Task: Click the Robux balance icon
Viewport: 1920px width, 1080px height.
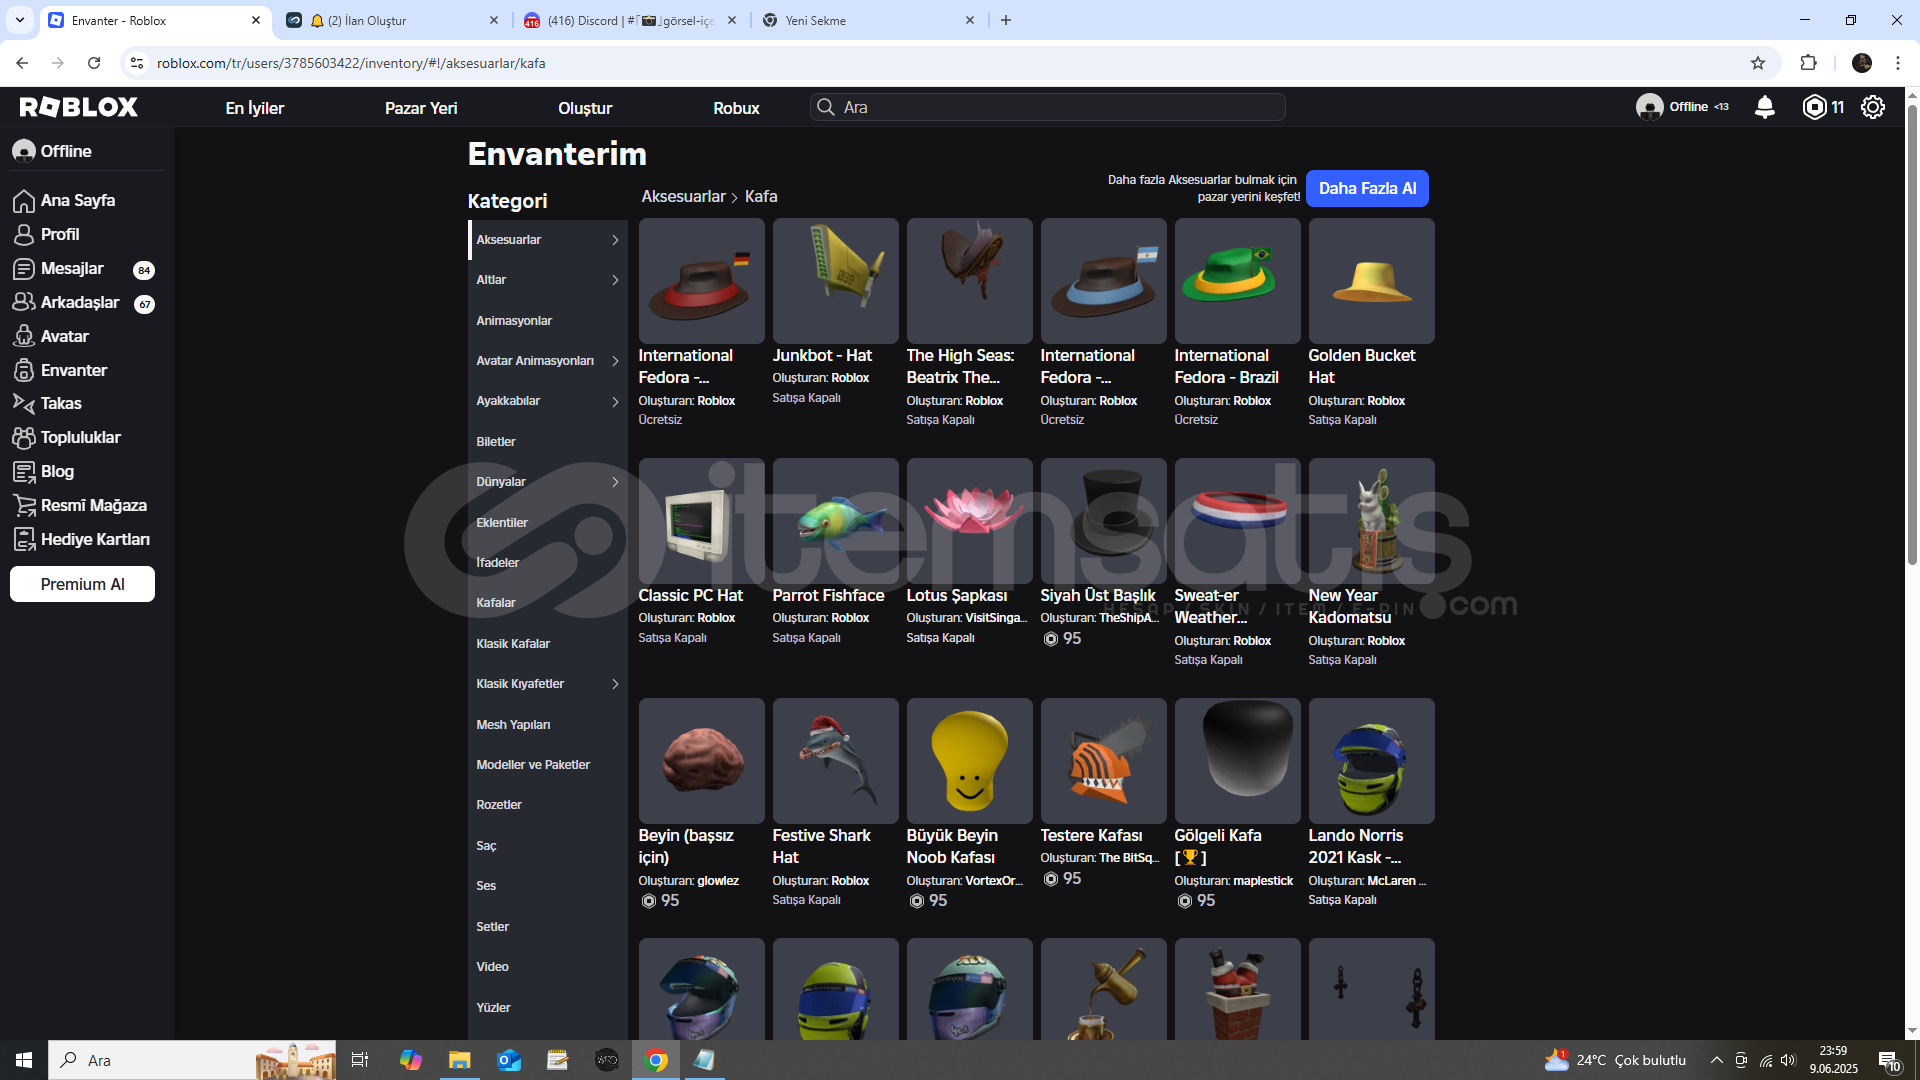Action: point(1814,107)
